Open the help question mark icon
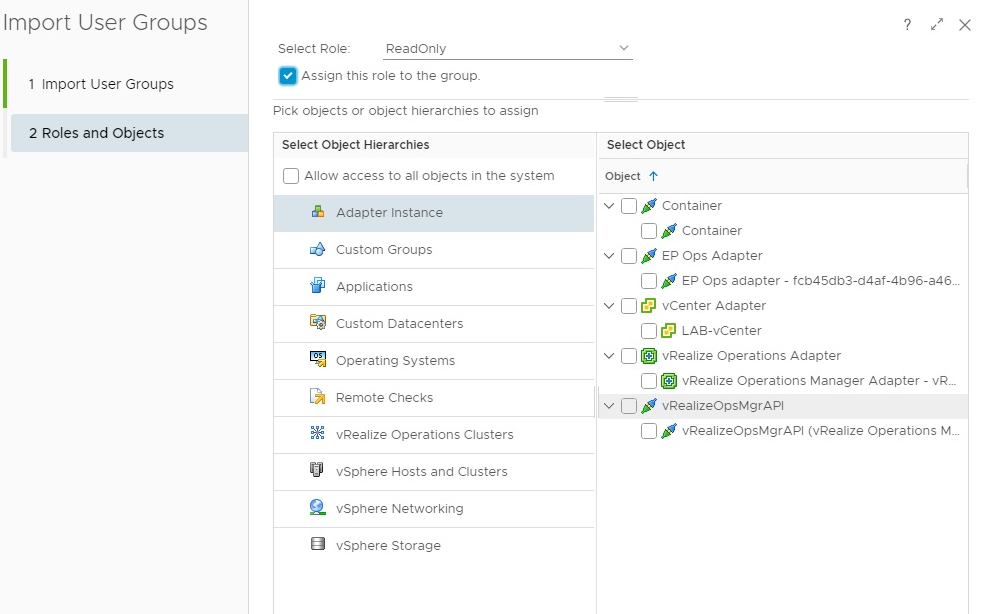The image size is (985, 614). coord(907,25)
